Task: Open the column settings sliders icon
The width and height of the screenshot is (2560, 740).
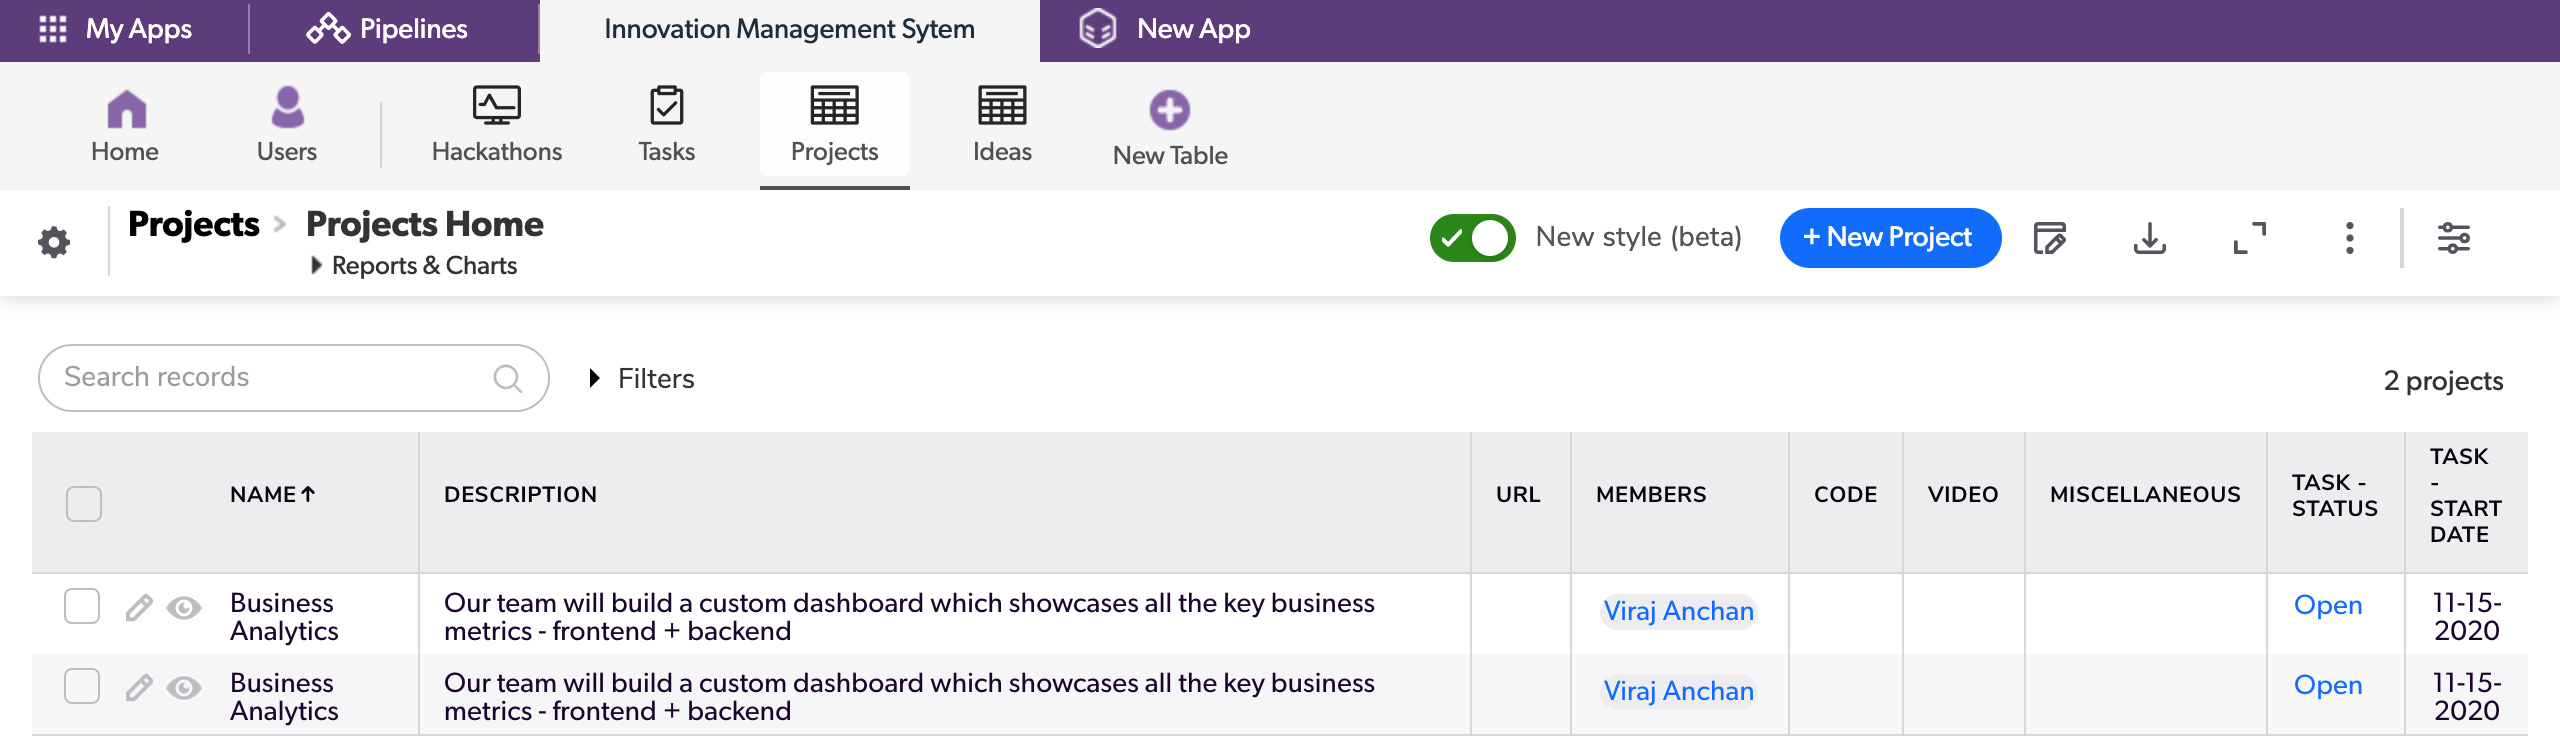Action: 2453,239
